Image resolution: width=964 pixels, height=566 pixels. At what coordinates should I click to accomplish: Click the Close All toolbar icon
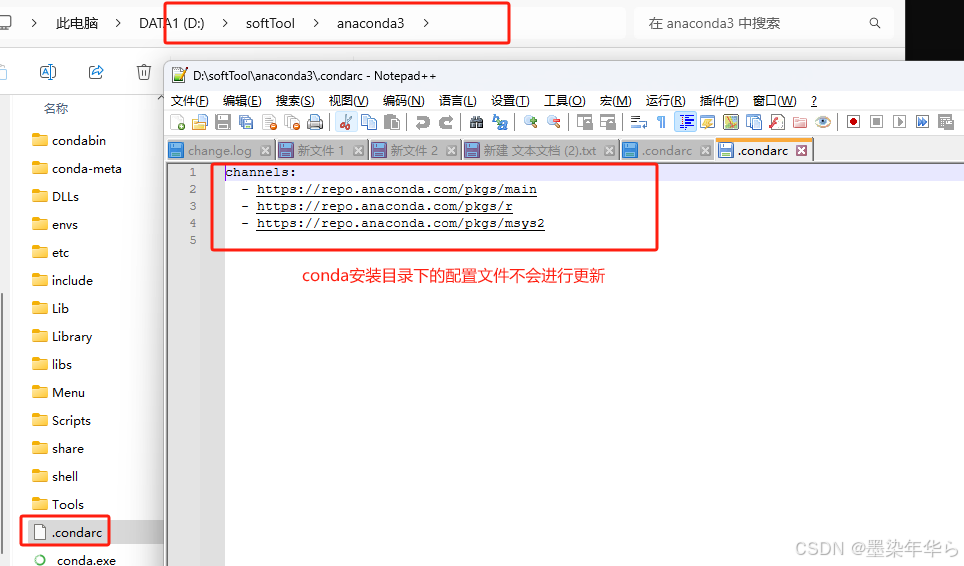tap(292, 122)
